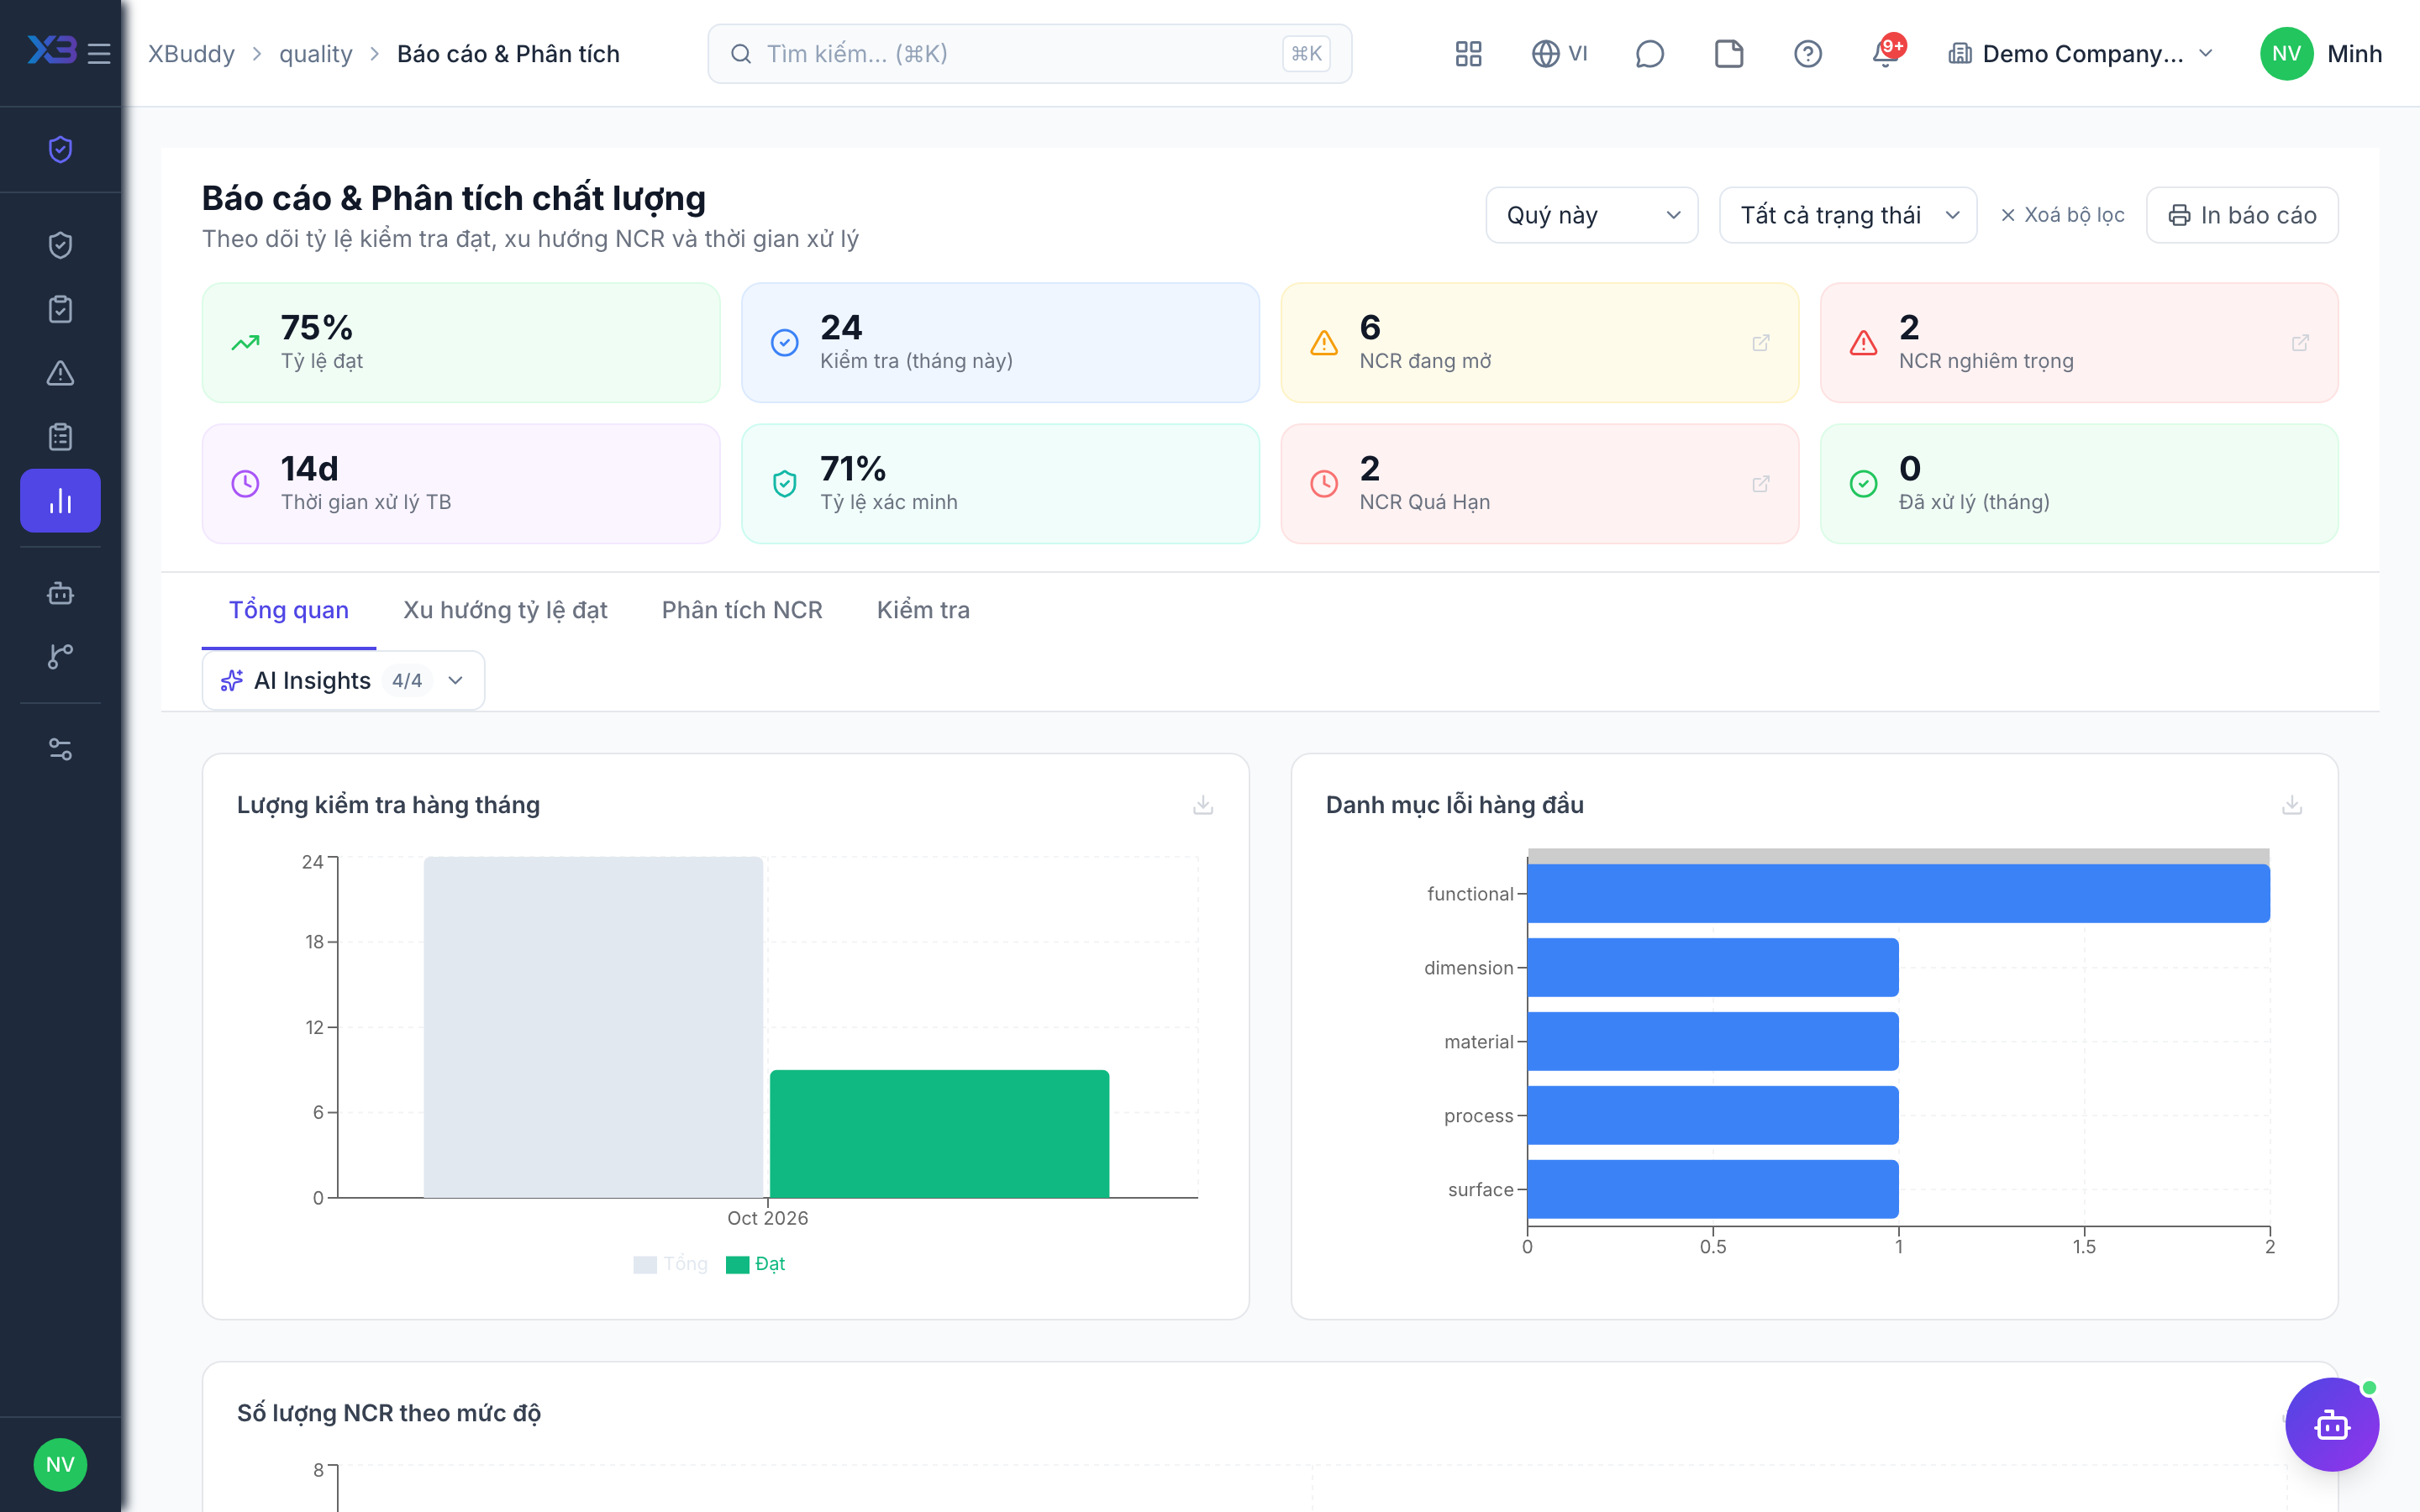The image size is (2420, 1512).
Task: Toggle the Đạt legend series
Action: coord(755,1264)
